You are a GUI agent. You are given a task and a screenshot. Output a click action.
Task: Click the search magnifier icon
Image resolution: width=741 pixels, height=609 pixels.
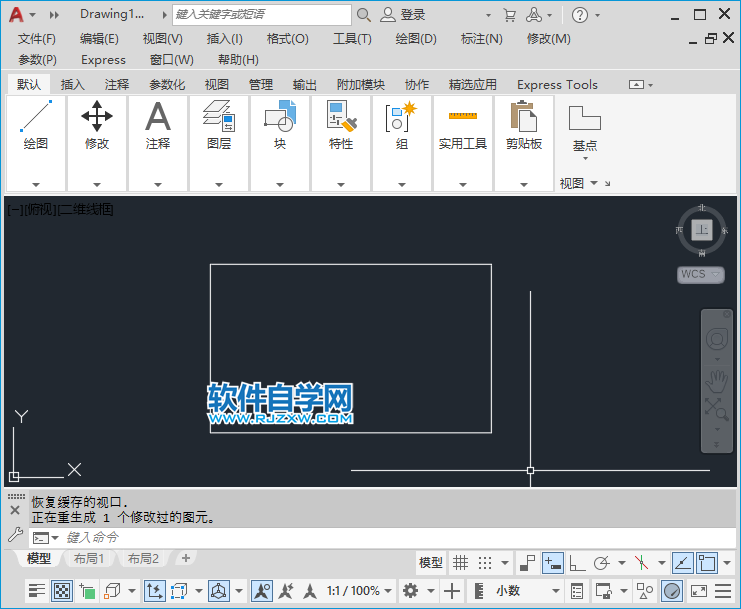click(x=363, y=15)
